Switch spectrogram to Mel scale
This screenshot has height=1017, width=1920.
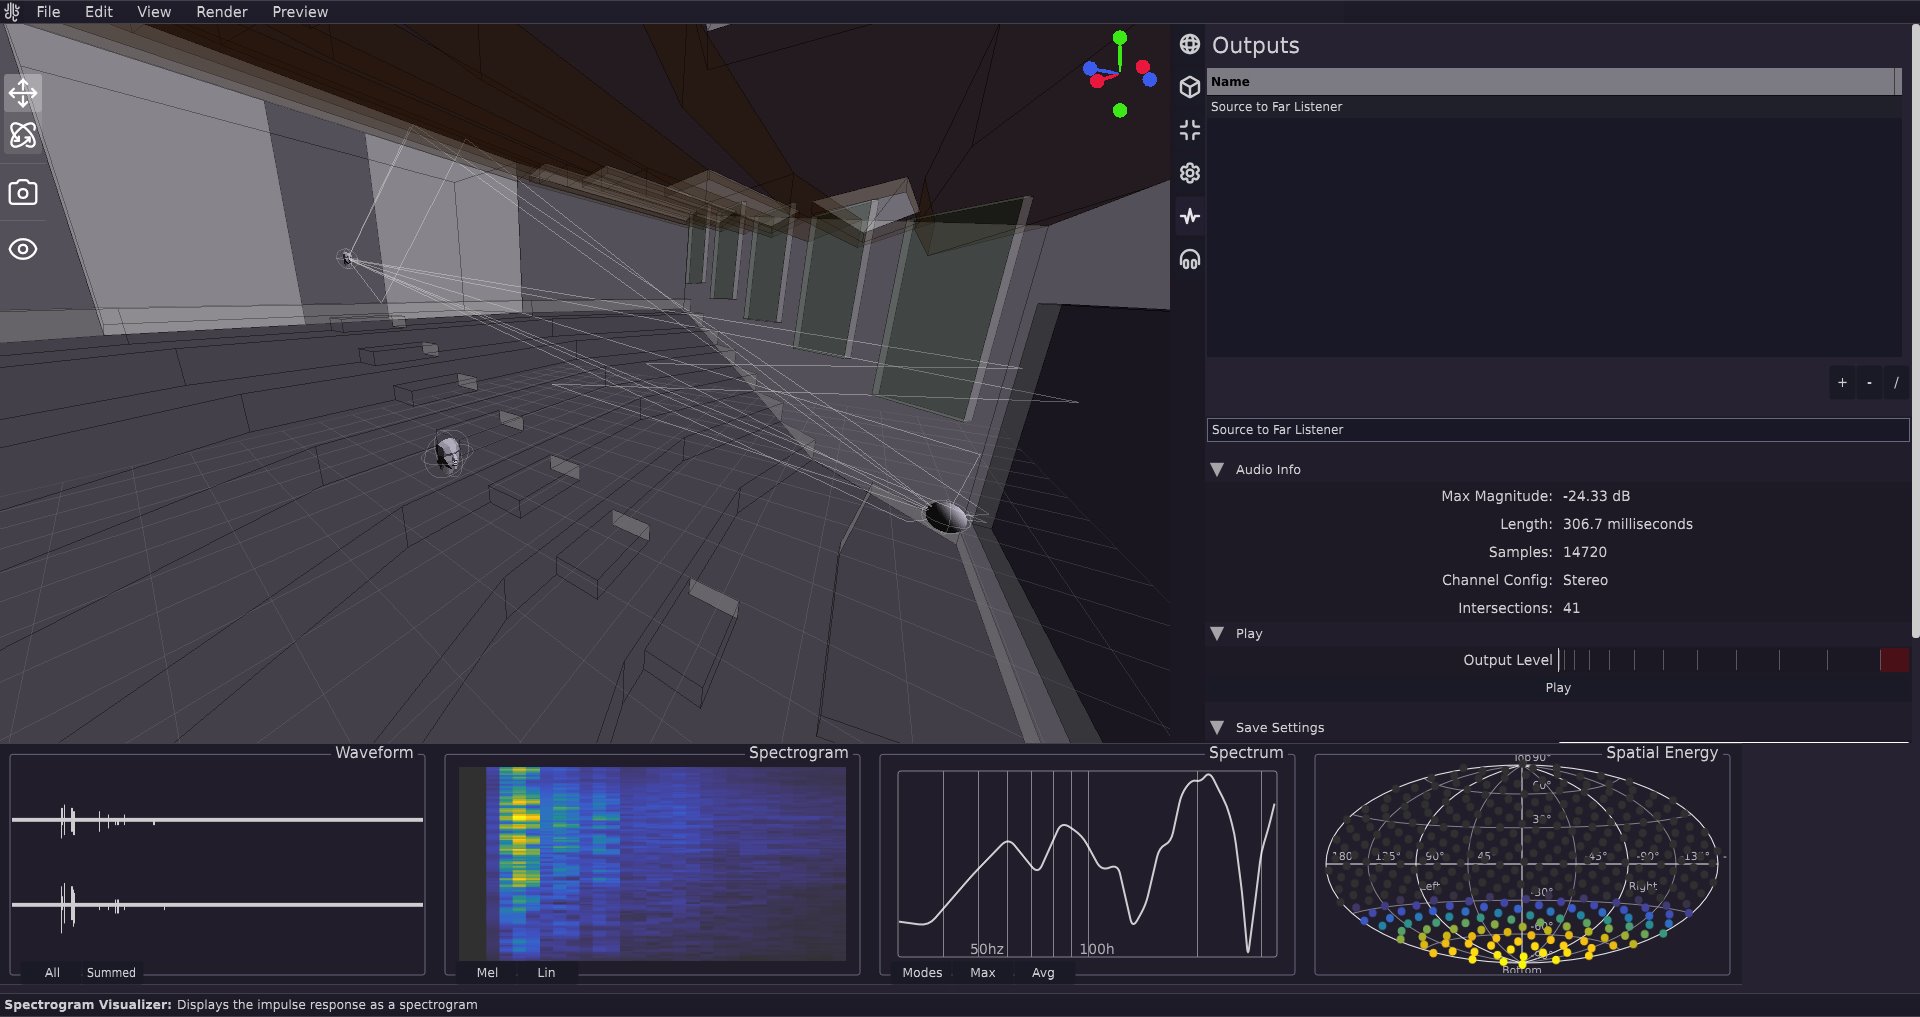[x=486, y=972]
